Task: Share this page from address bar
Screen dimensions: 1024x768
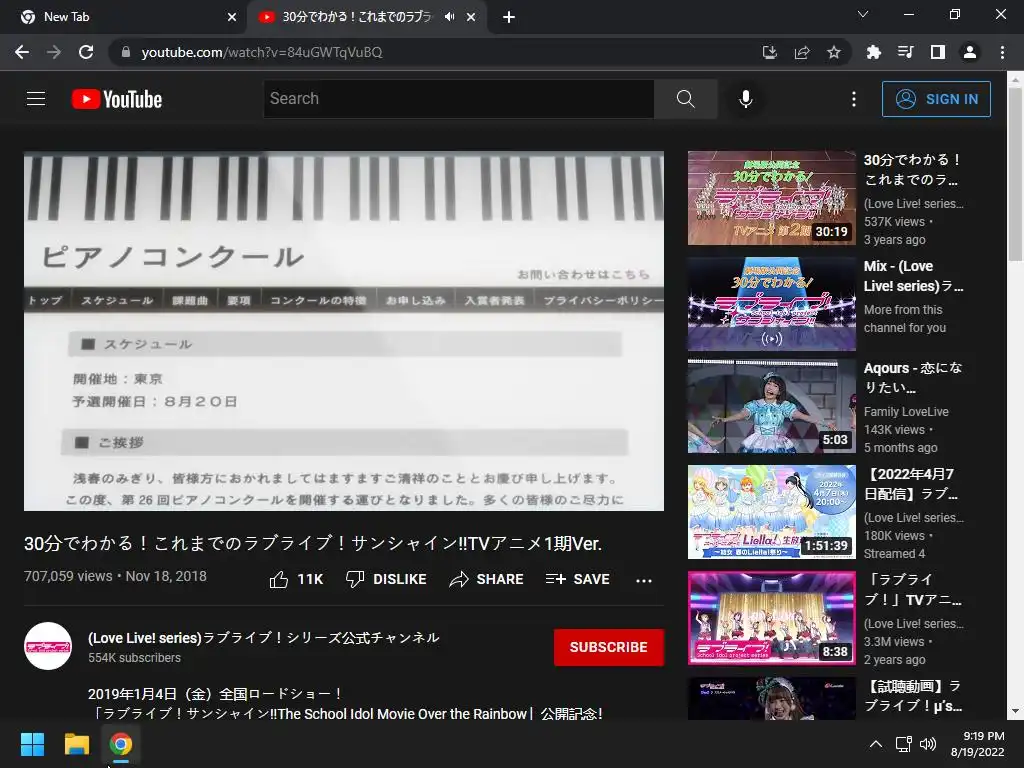Action: [802, 52]
